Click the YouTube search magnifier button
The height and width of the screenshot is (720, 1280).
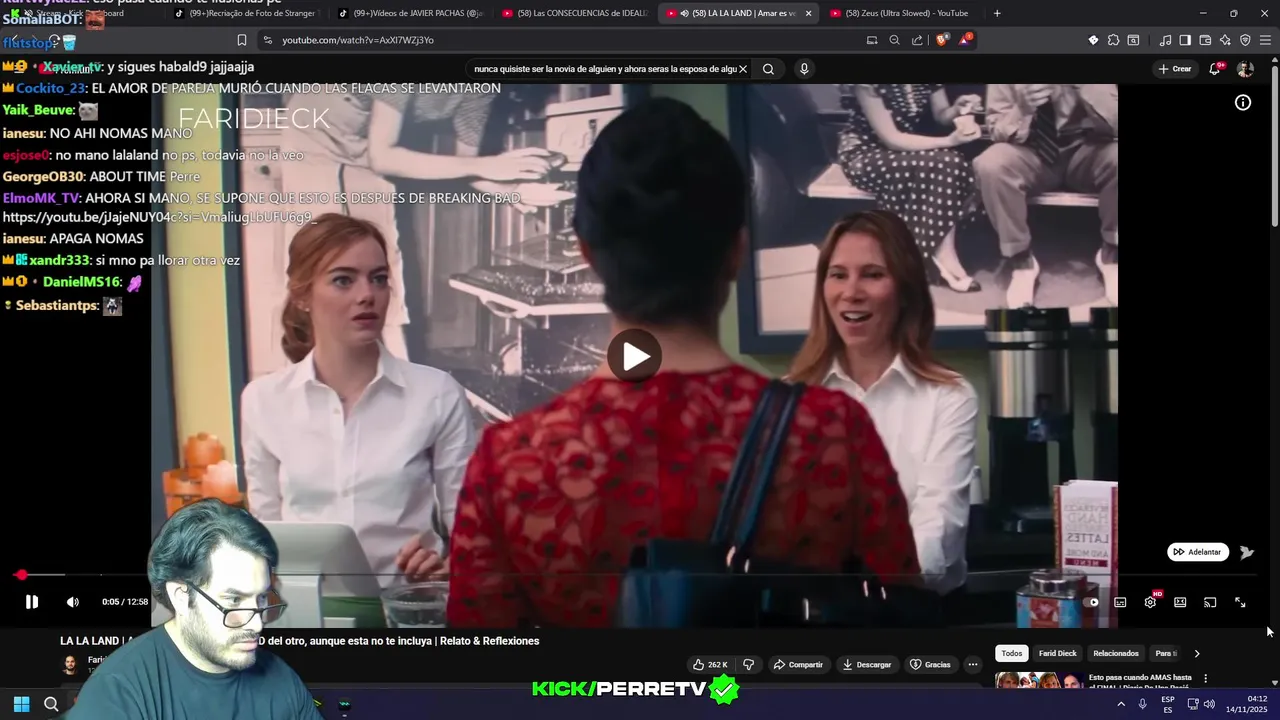pyautogui.click(x=768, y=69)
